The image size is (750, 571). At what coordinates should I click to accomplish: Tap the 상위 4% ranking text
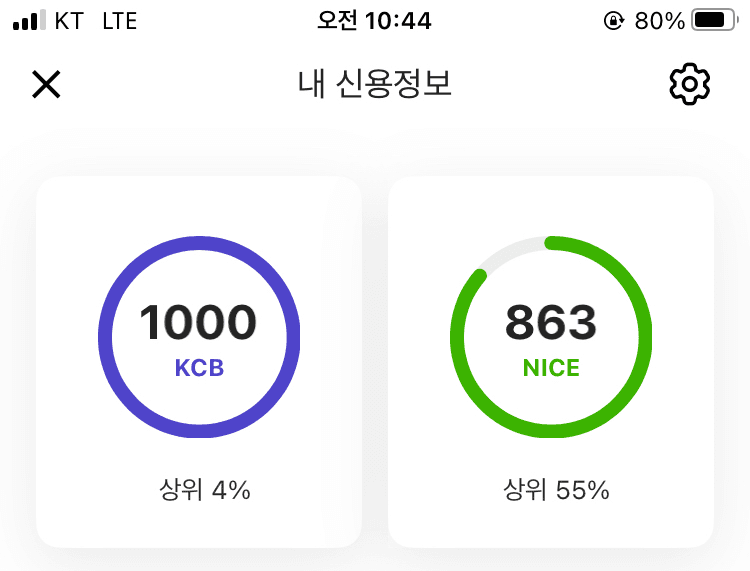204,490
